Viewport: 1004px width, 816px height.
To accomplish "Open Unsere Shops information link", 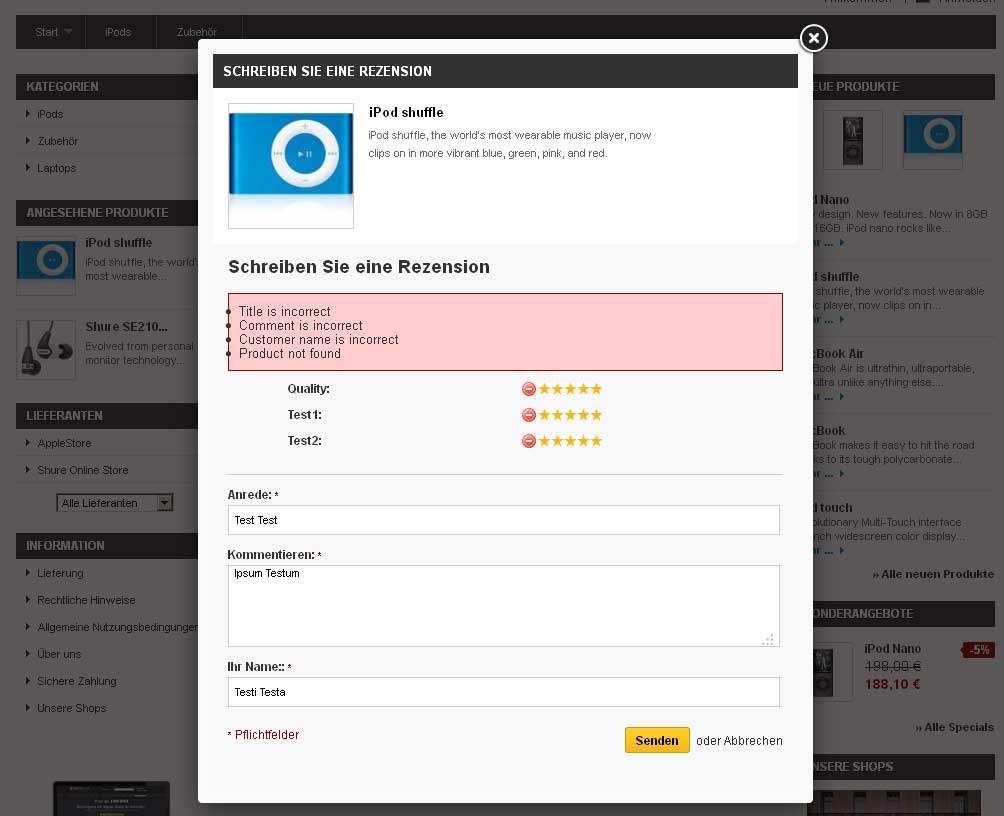I will click(72, 708).
